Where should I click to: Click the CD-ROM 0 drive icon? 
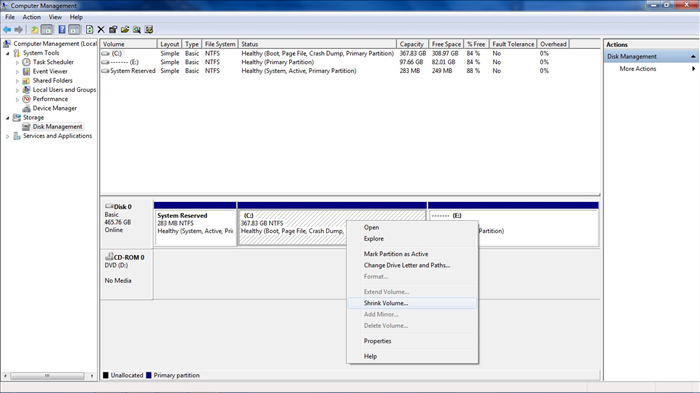click(x=108, y=257)
